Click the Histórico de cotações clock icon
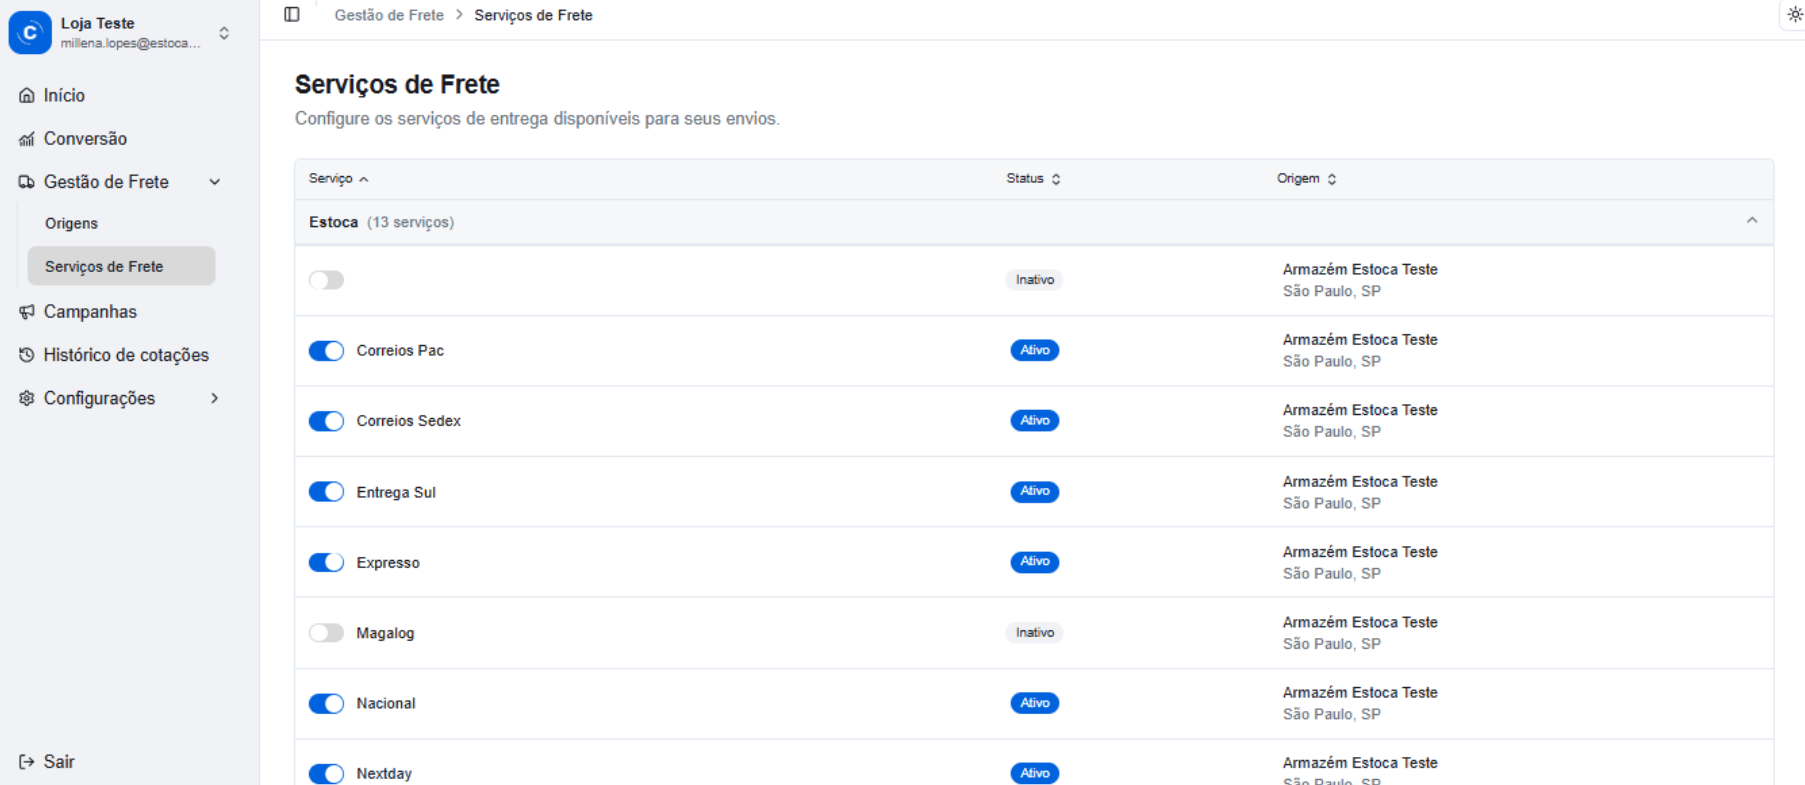Viewport: 1805px width, 785px height. [27, 355]
